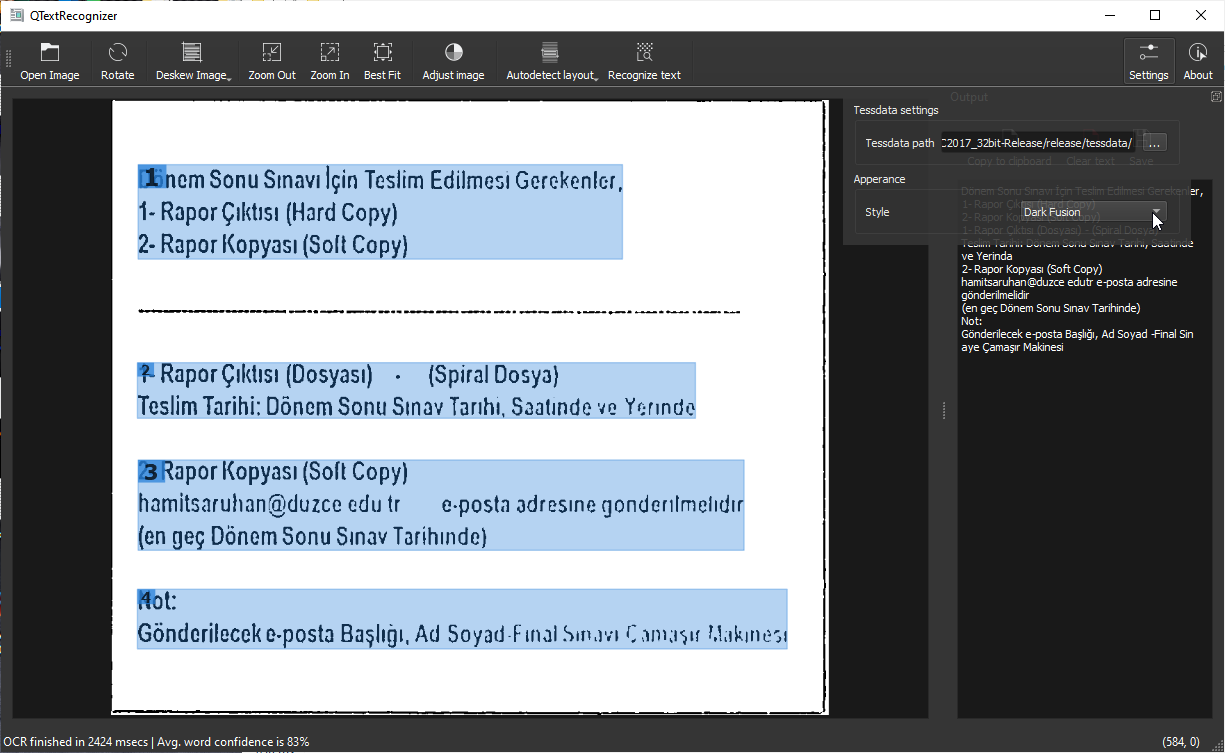Minimize the QTextRecognizer window
The width and height of the screenshot is (1225, 753).
[x=1110, y=15]
